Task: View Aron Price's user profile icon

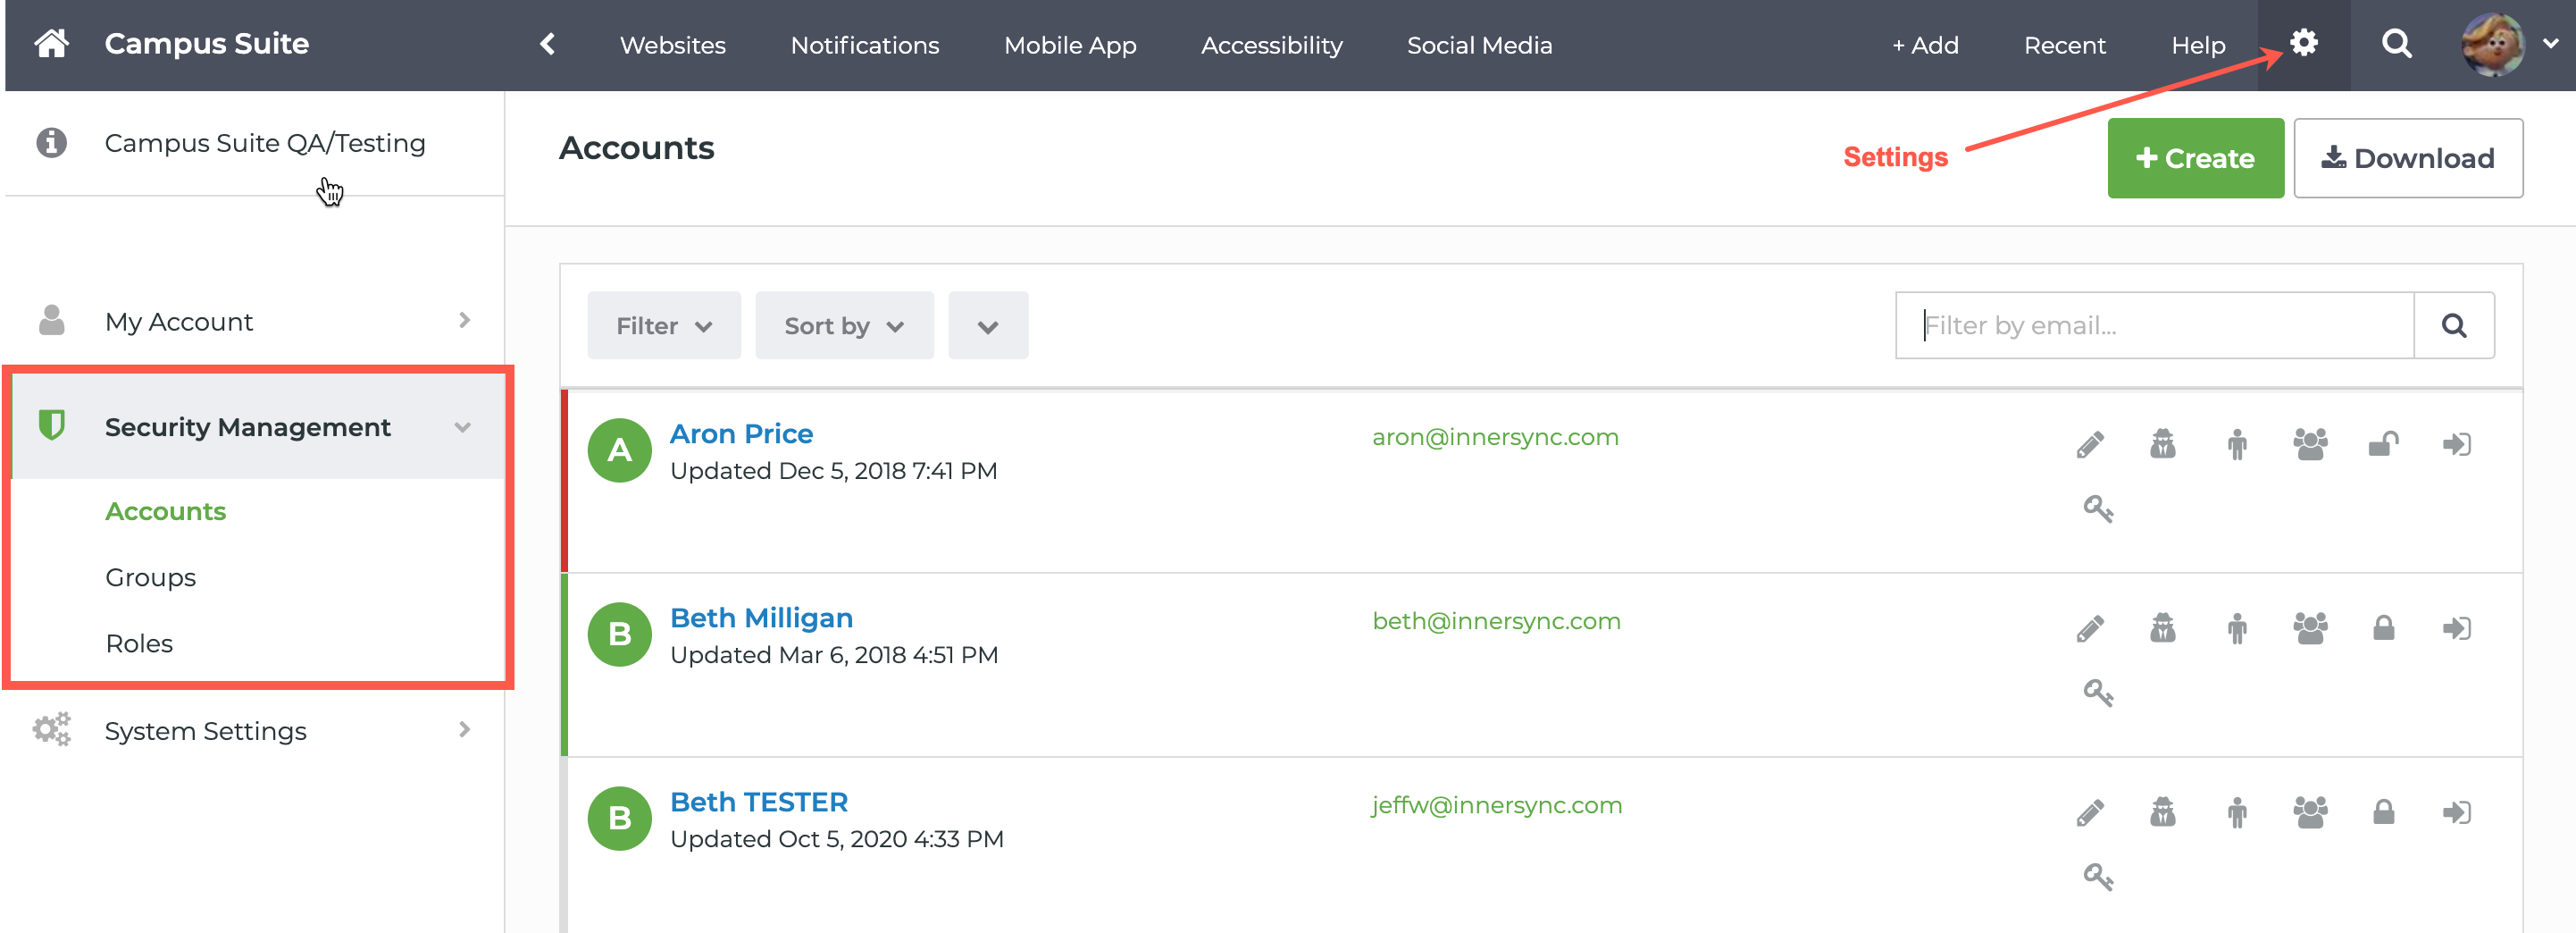Action: pos(2237,445)
